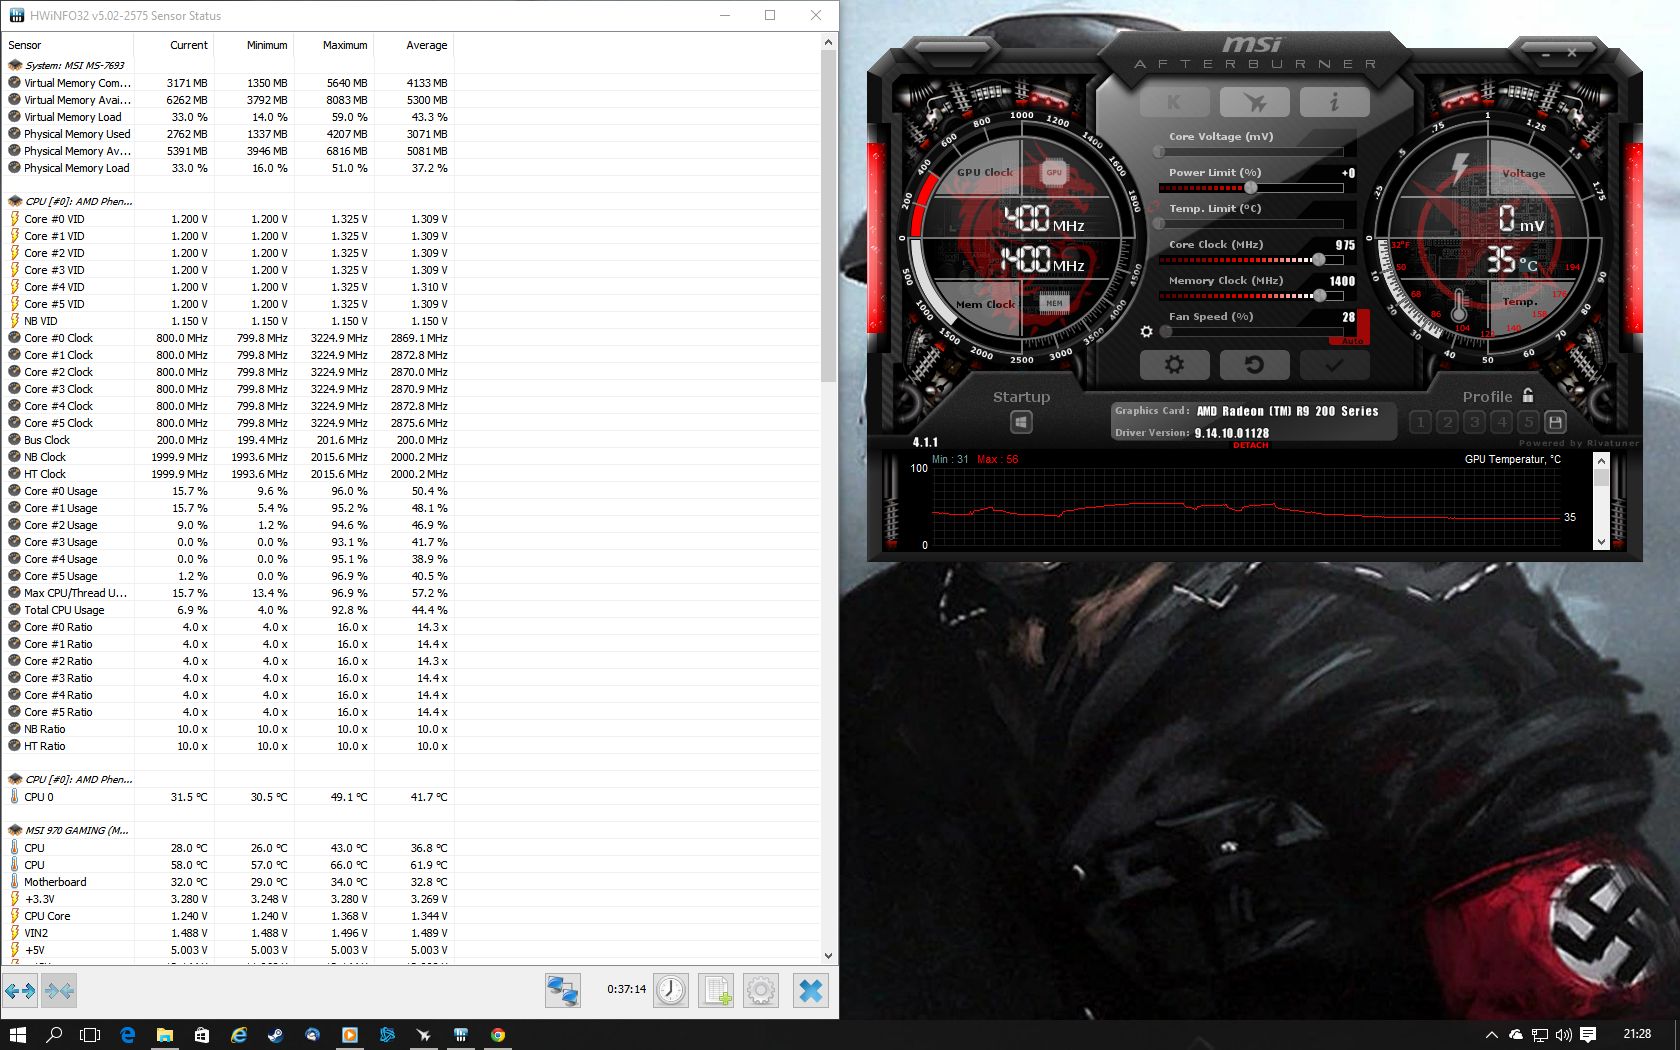Open Steam from taskbar
Viewport: 1680px width, 1050px height.
(x=275, y=1035)
